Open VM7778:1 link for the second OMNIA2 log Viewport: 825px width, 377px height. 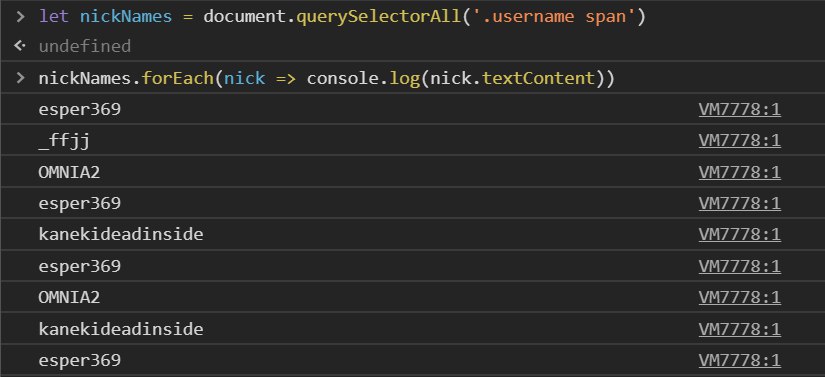[739, 298]
